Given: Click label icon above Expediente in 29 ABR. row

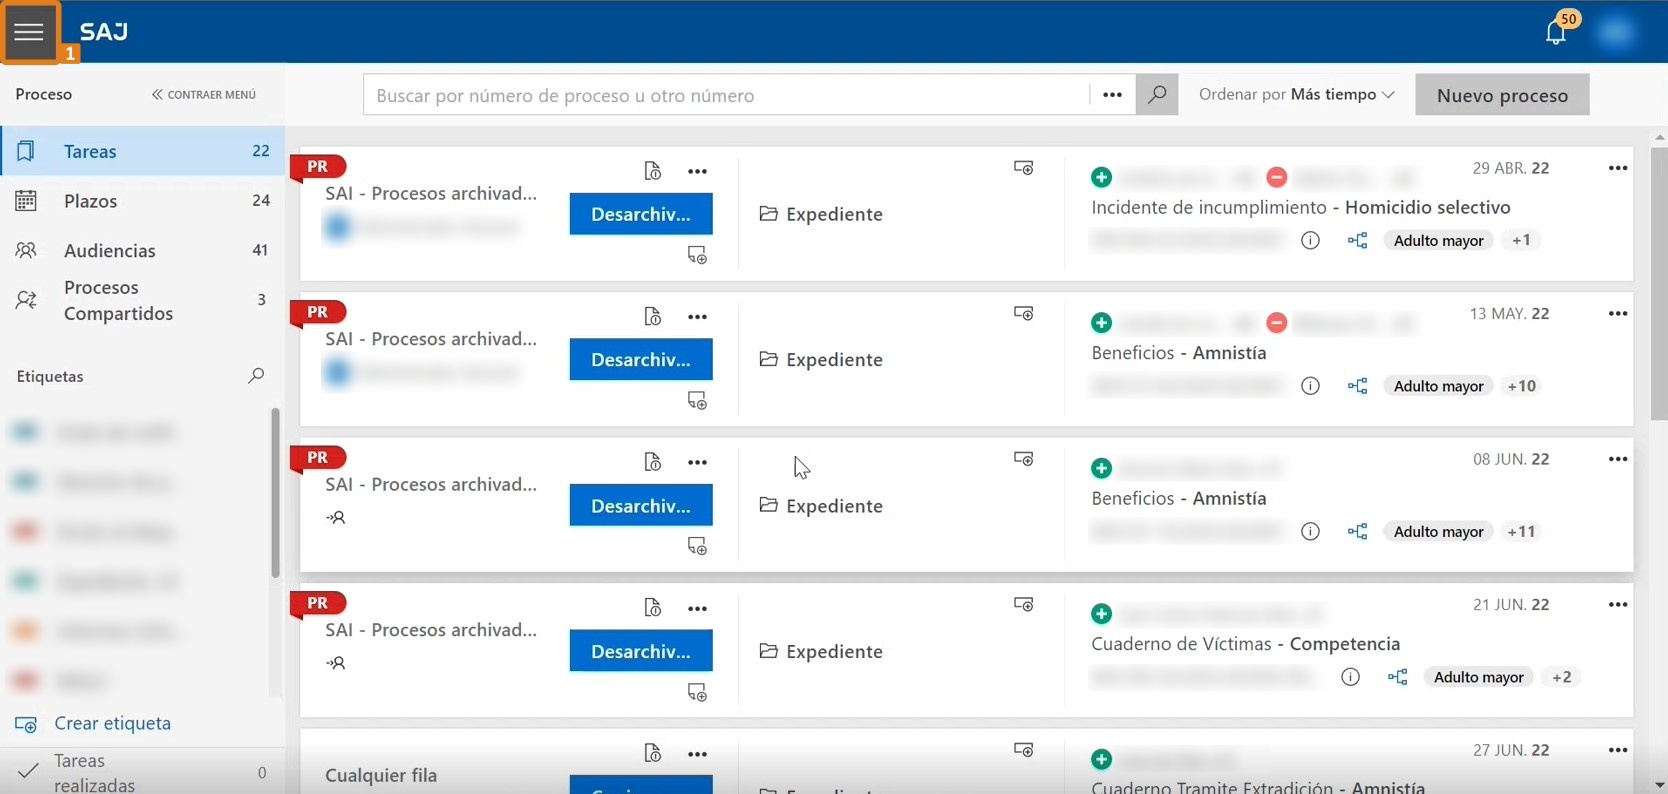Looking at the screenshot, I should tap(1023, 168).
